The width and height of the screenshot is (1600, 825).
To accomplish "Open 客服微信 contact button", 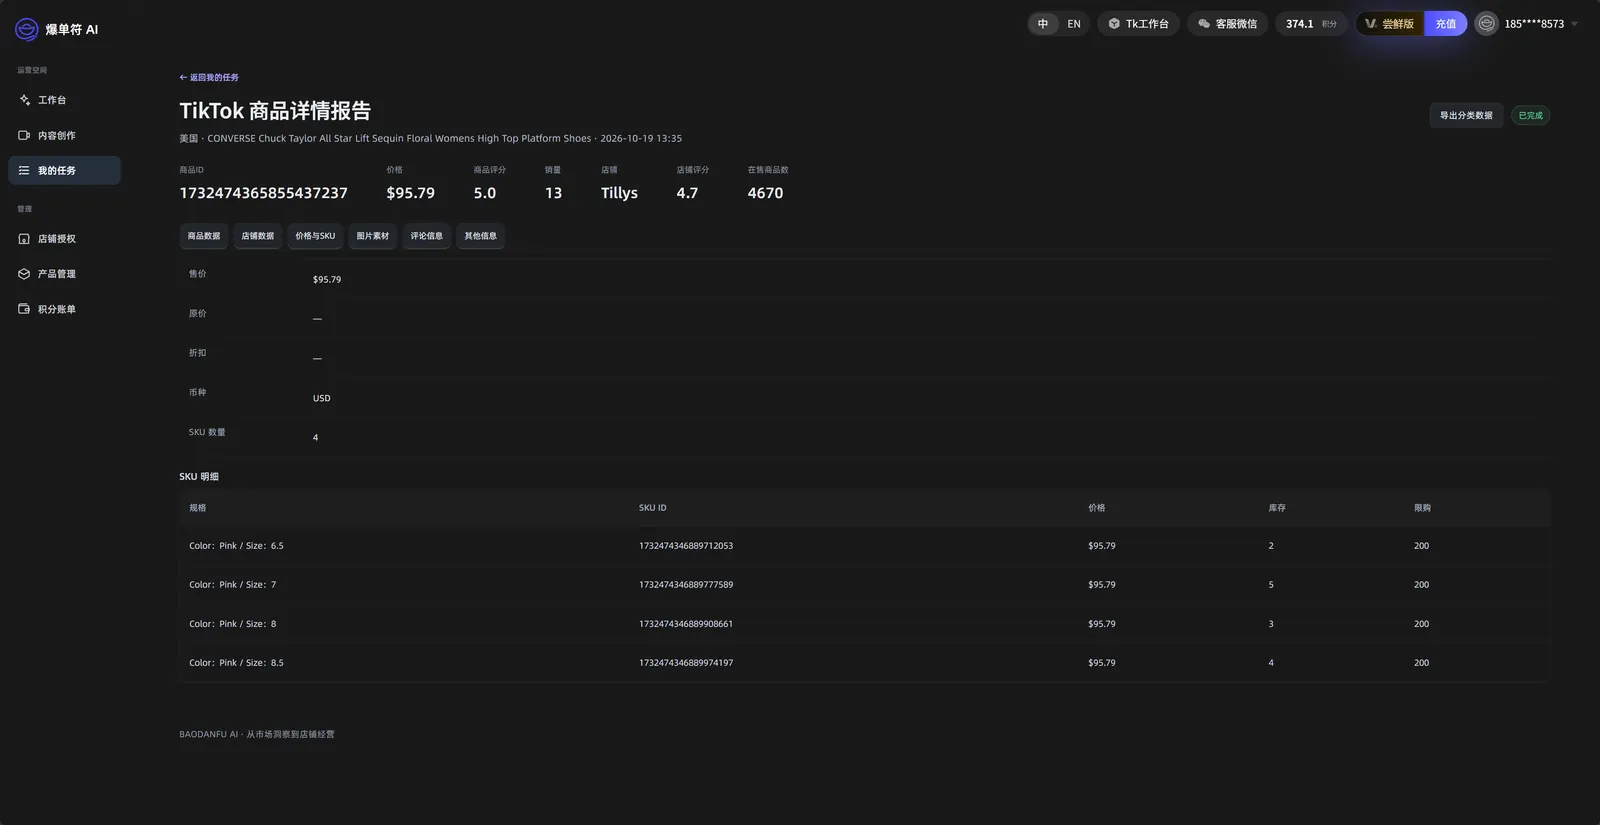I will [x=1228, y=24].
